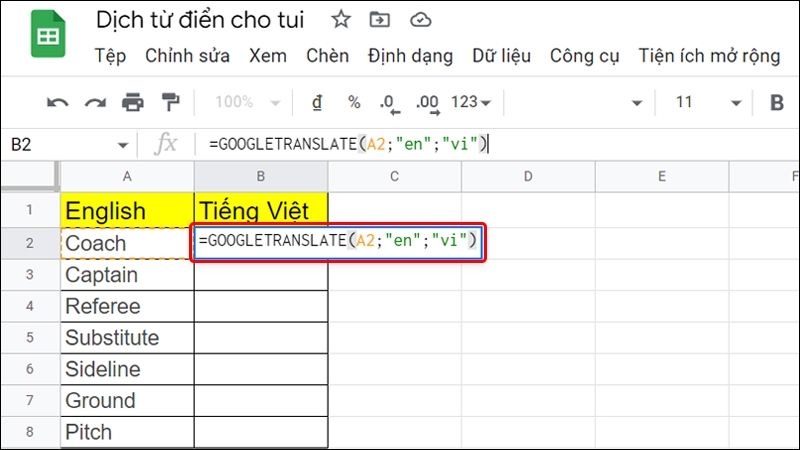Undo the last action

coord(57,103)
